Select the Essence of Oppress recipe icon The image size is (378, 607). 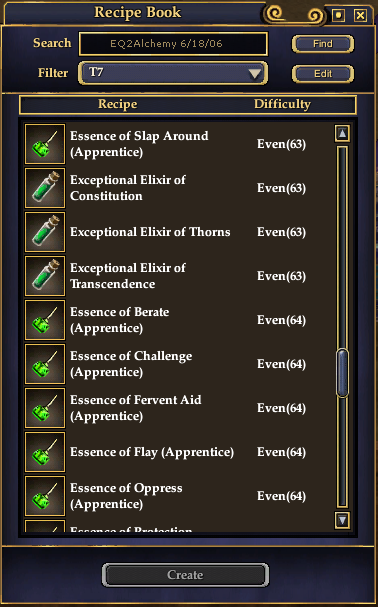pos(45,496)
